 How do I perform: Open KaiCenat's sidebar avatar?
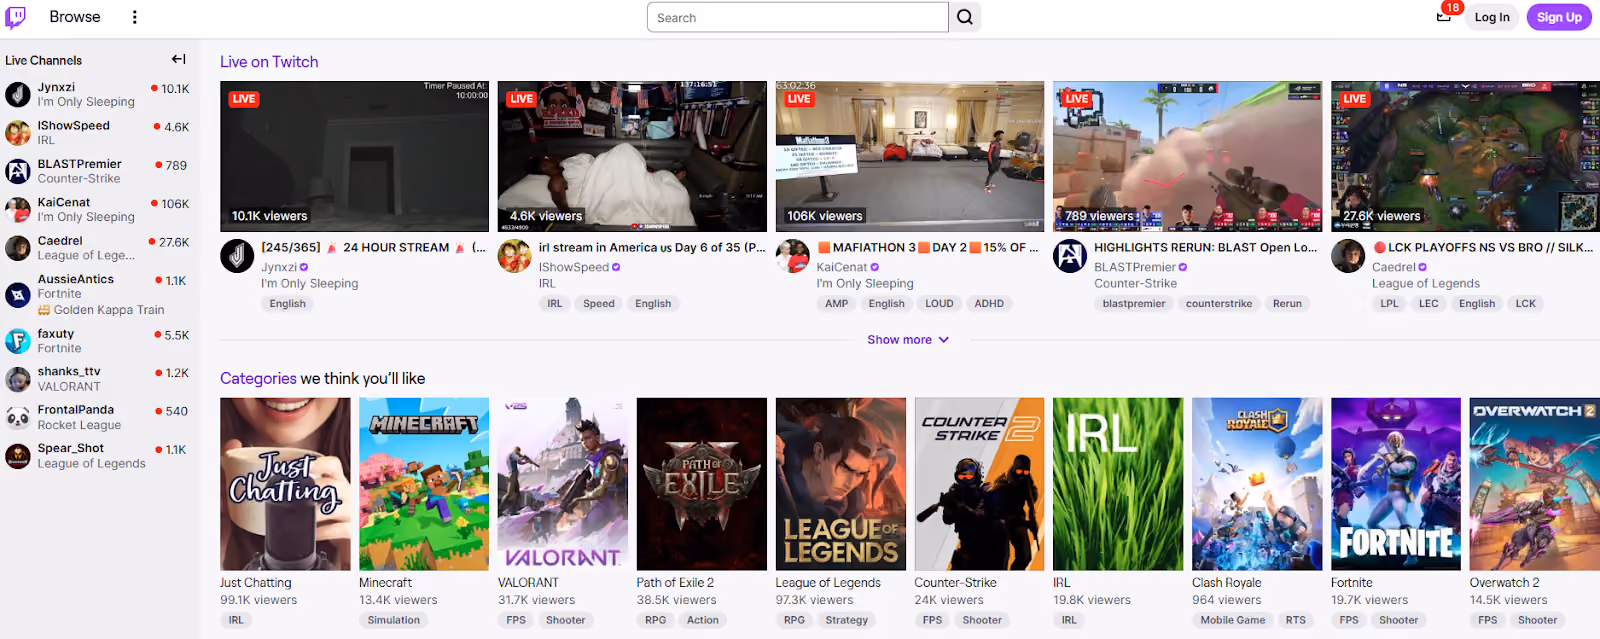(18, 209)
